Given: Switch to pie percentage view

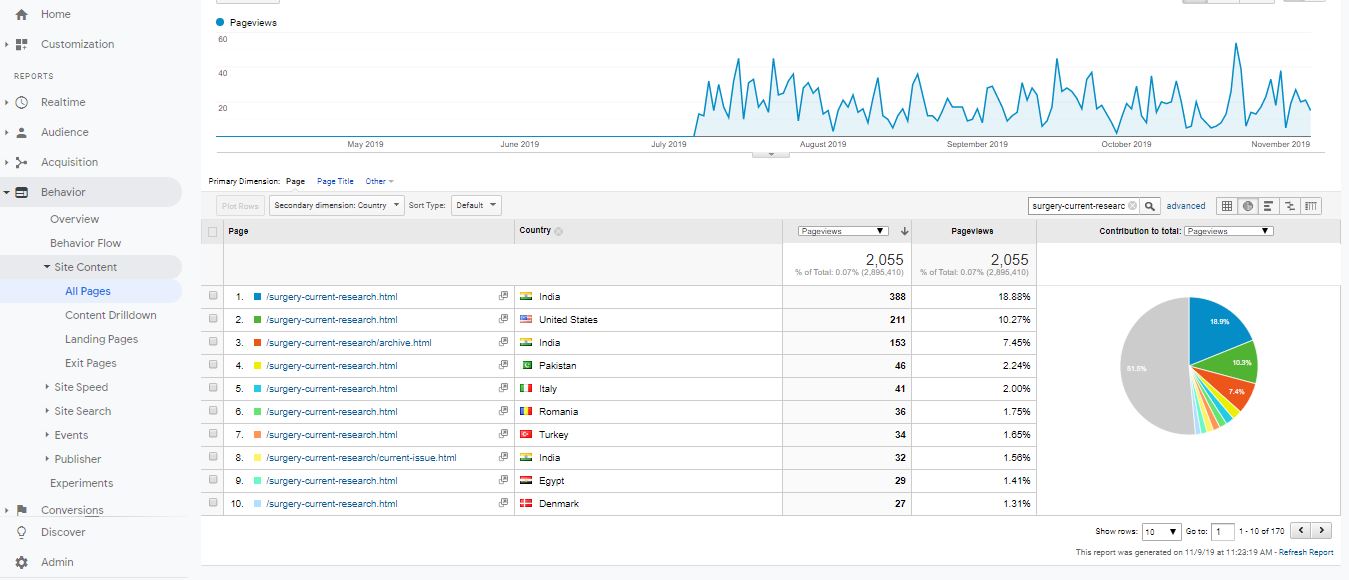Looking at the screenshot, I should click(1248, 206).
